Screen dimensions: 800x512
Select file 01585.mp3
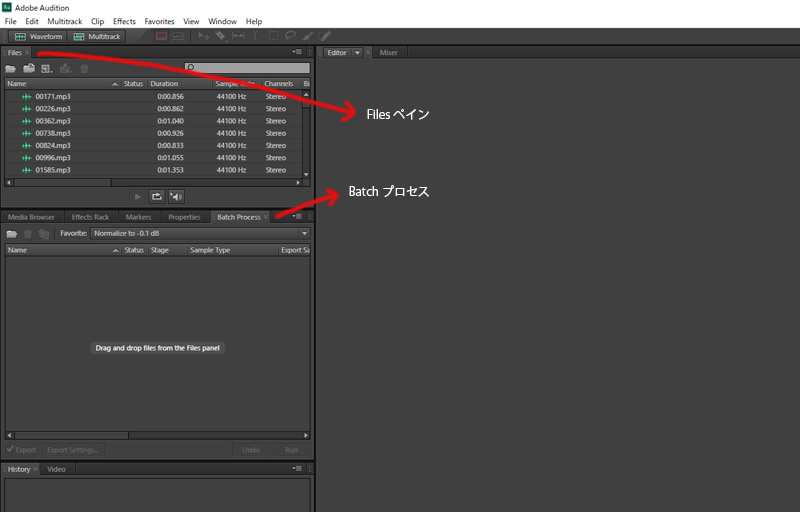click(x=154, y=170)
